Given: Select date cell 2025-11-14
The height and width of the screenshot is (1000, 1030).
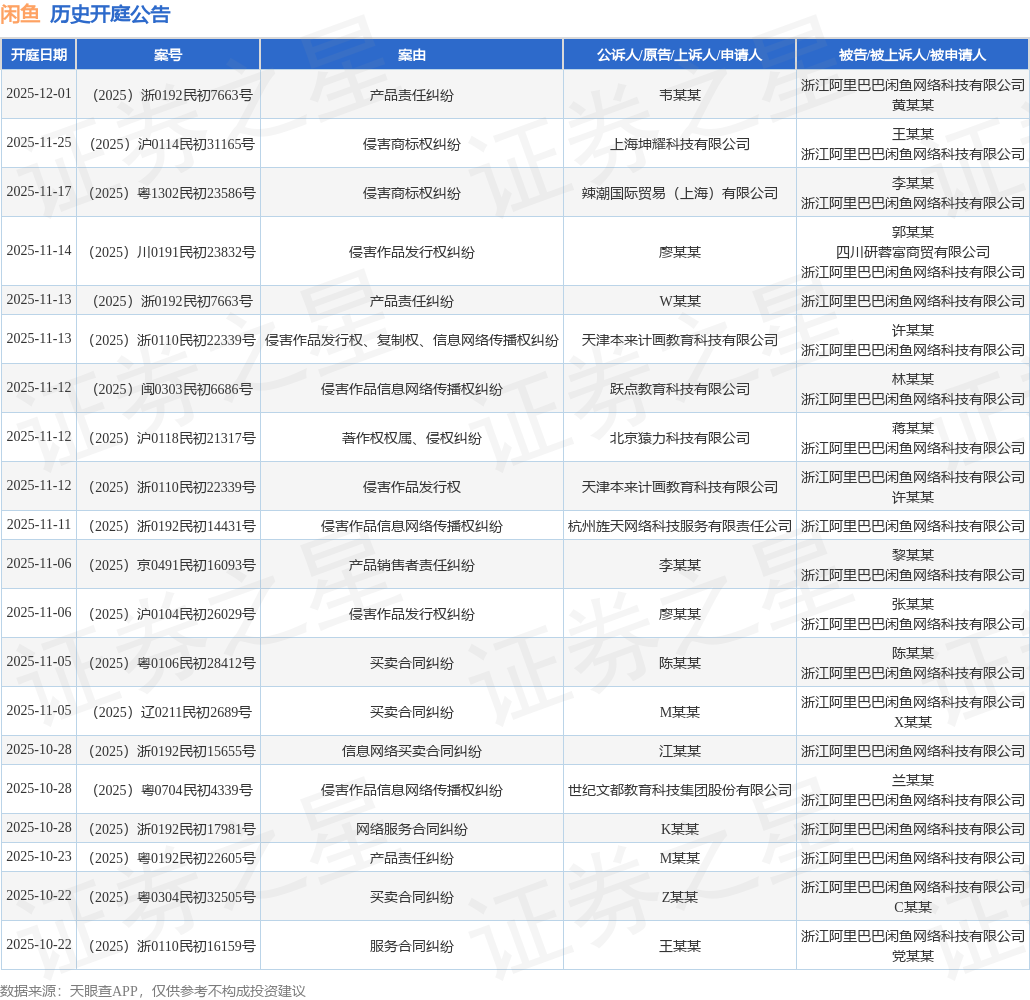Looking at the screenshot, I should point(39,251).
